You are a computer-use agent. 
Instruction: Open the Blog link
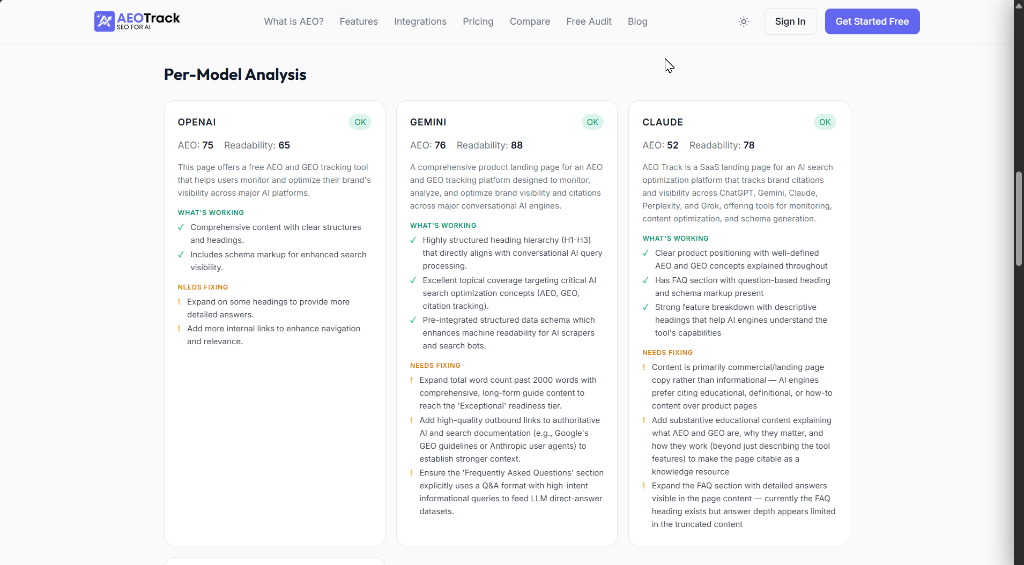pyautogui.click(x=637, y=22)
